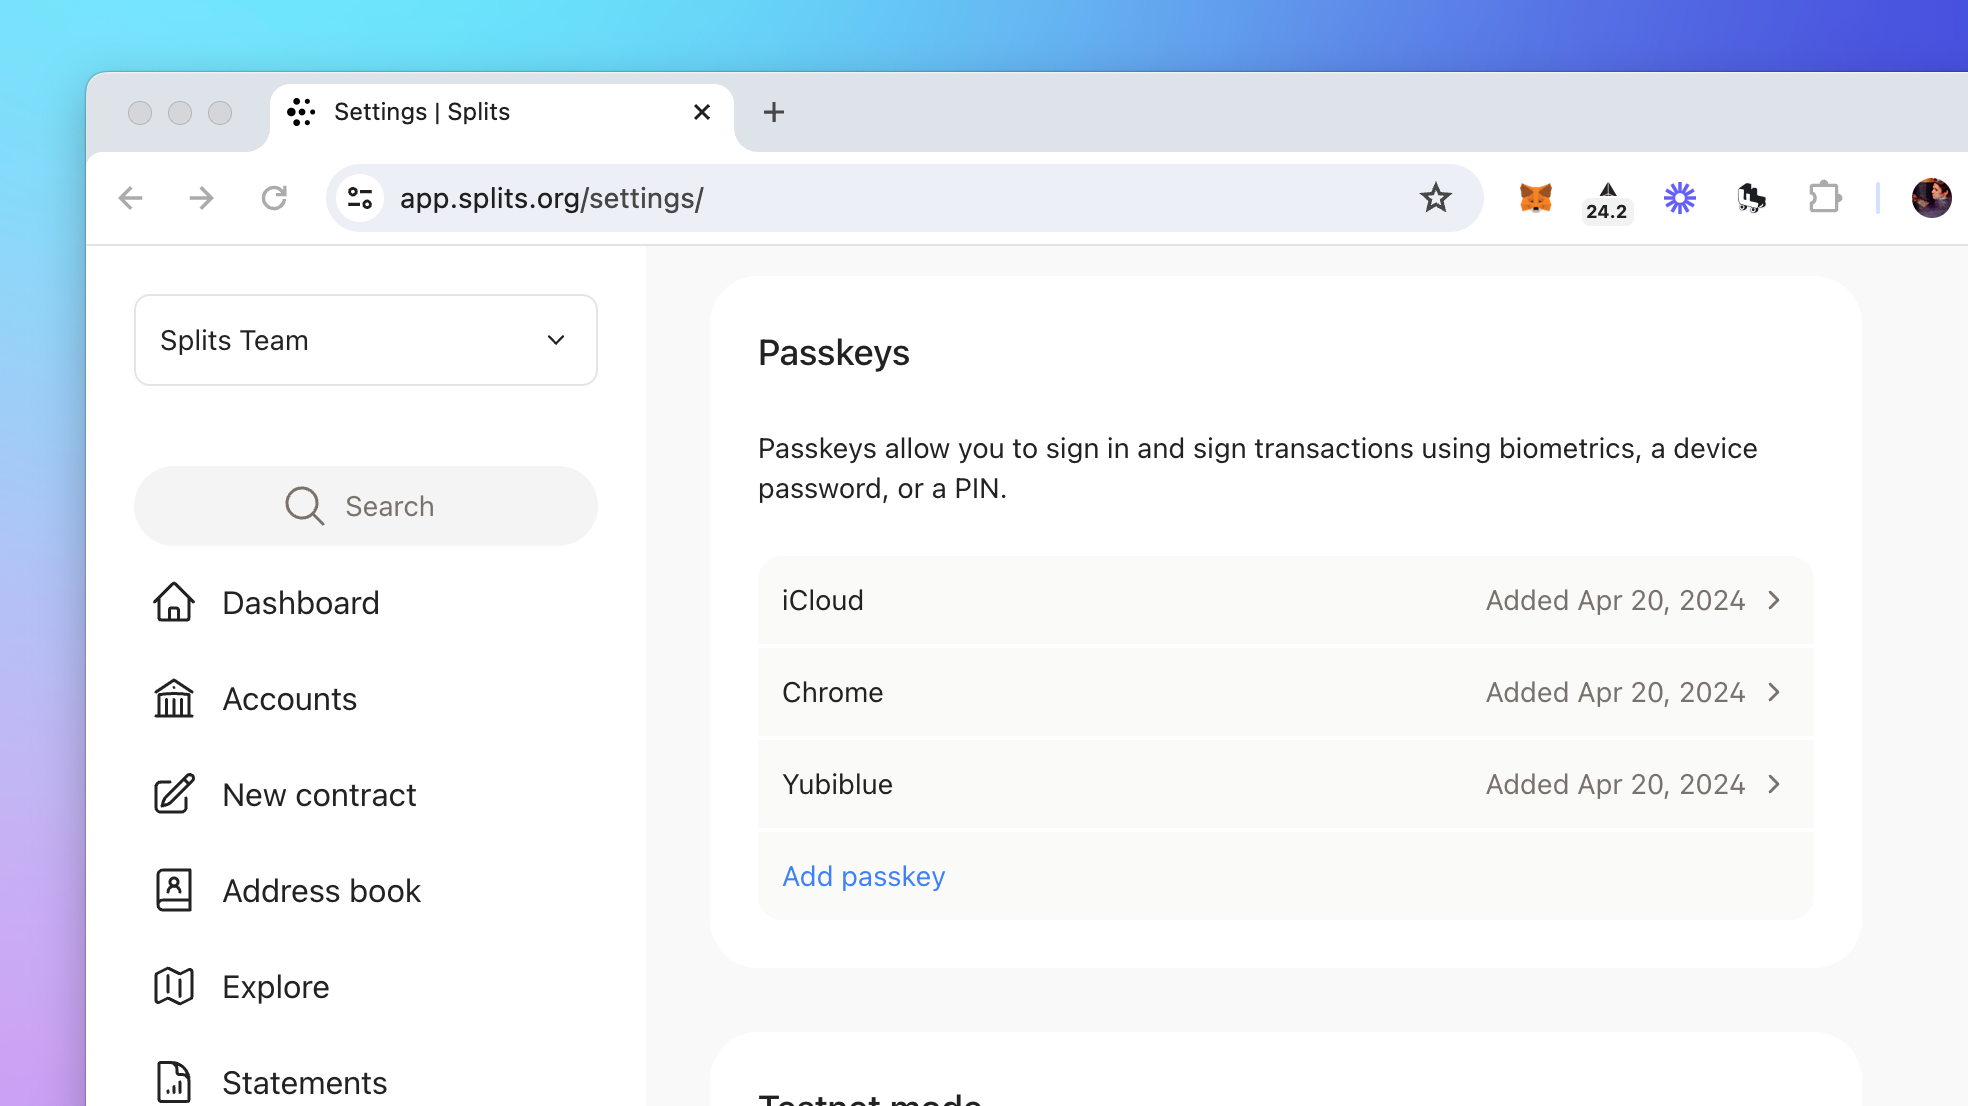The width and height of the screenshot is (1968, 1106).
Task: Expand the Yubiblue passkey details
Action: point(1774,784)
